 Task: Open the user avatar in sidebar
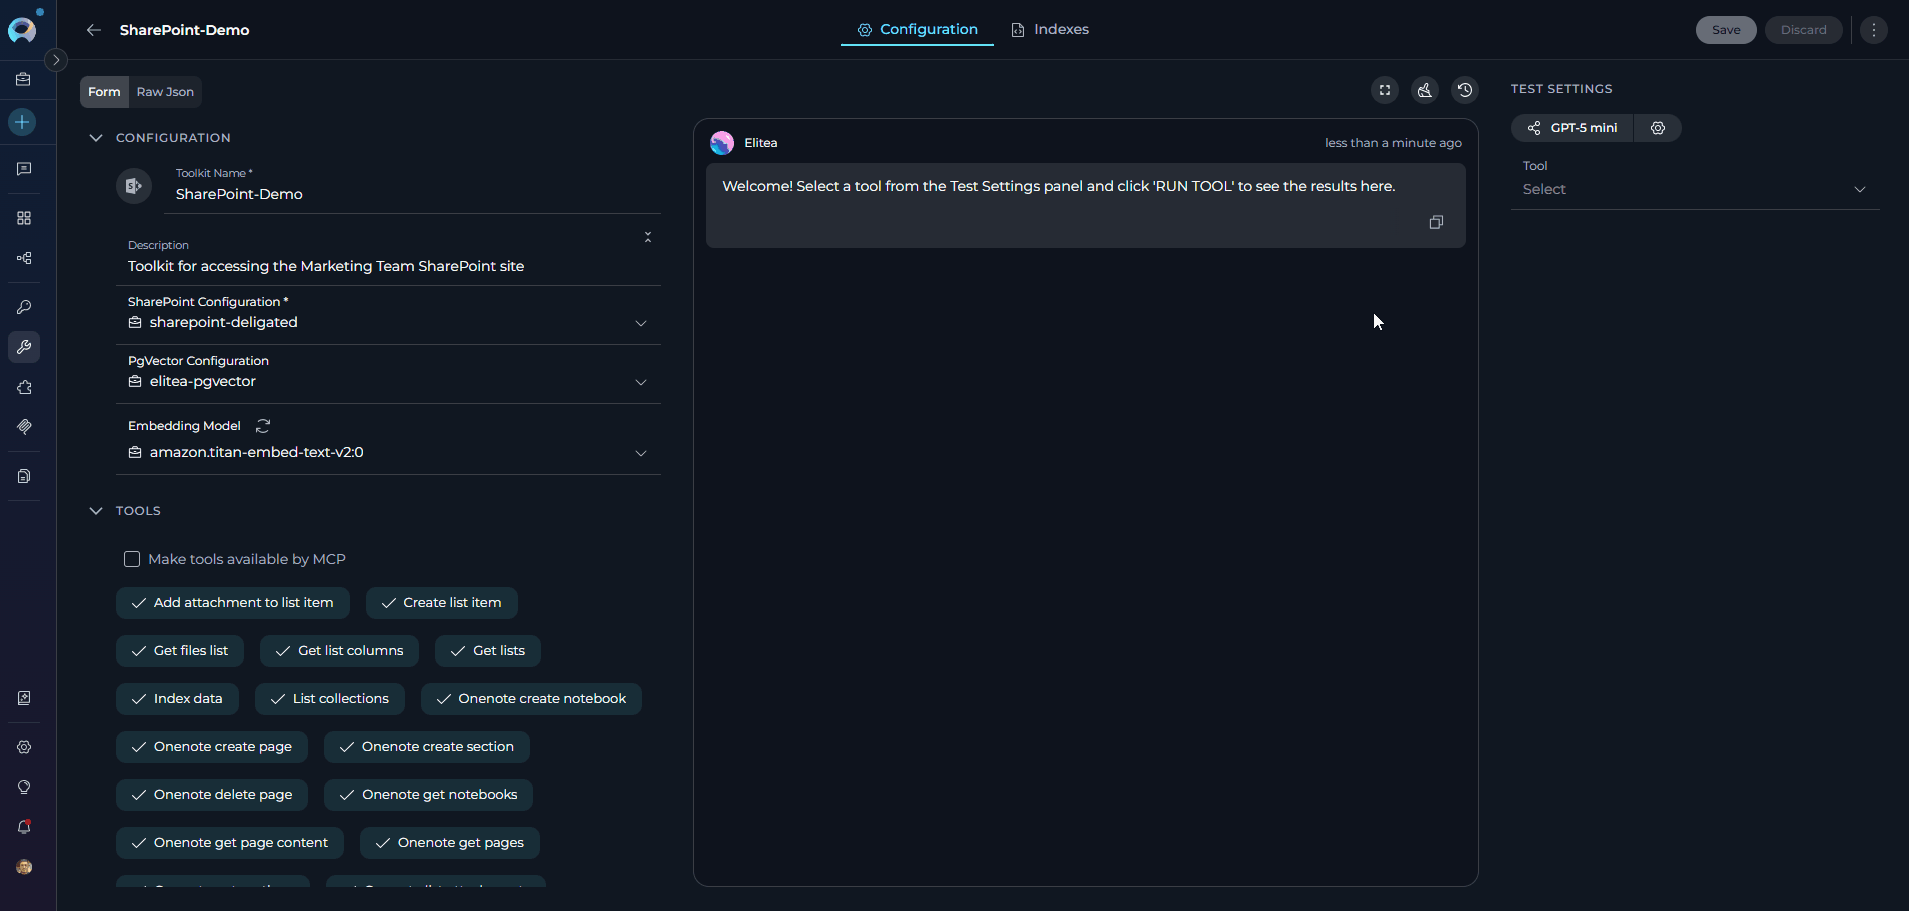tap(24, 867)
